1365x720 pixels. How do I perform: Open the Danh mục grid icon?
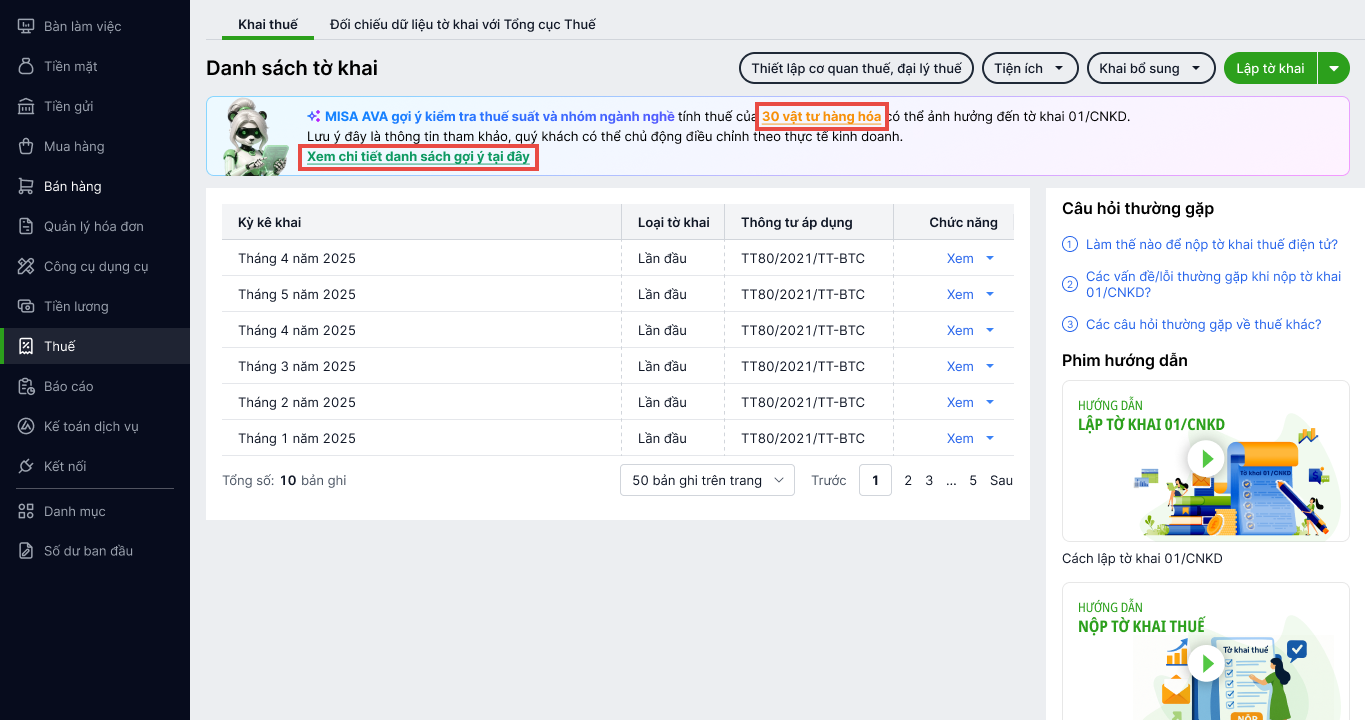pyautogui.click(x=26, y=511)
